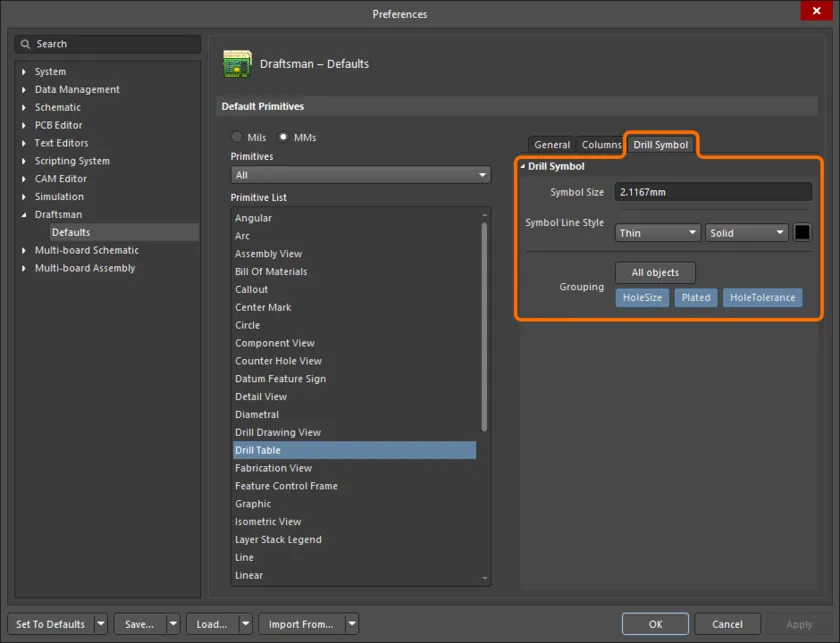Toggle the HoleTolerance grouping option
This screenshot has height=643, width=840.
762,297
